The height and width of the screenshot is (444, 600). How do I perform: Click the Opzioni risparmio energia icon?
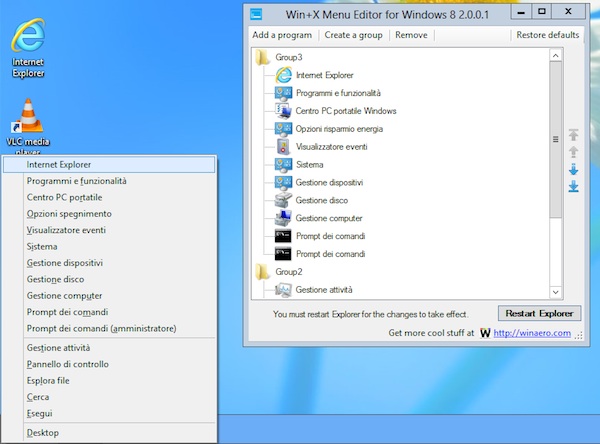pyautogui.click(x=284, y=129)
